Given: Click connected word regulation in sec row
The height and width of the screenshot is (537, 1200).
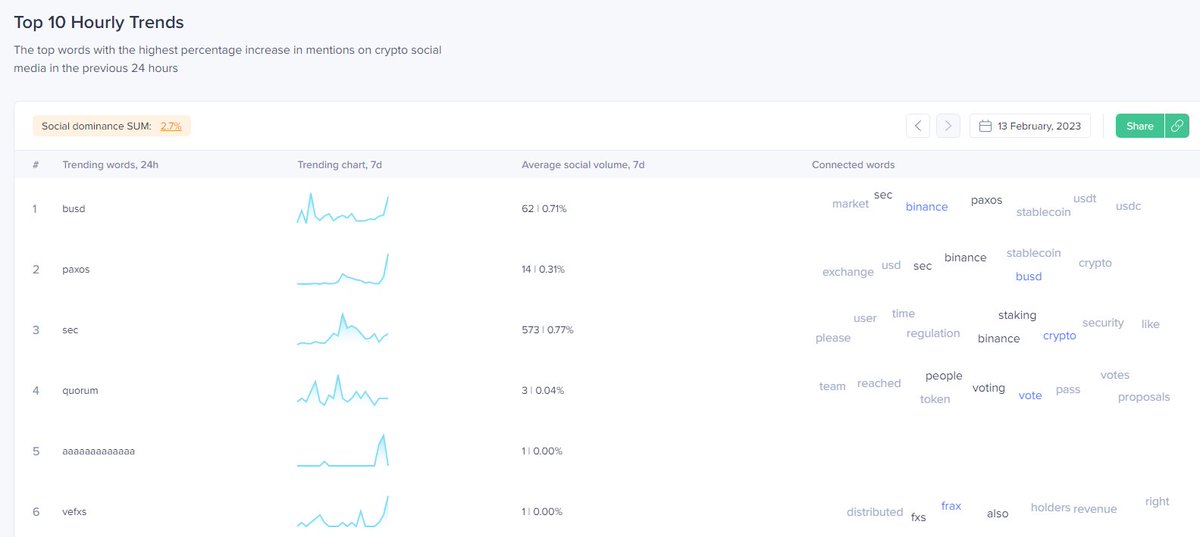Looking at the screenshot, I should pos(933,333).
